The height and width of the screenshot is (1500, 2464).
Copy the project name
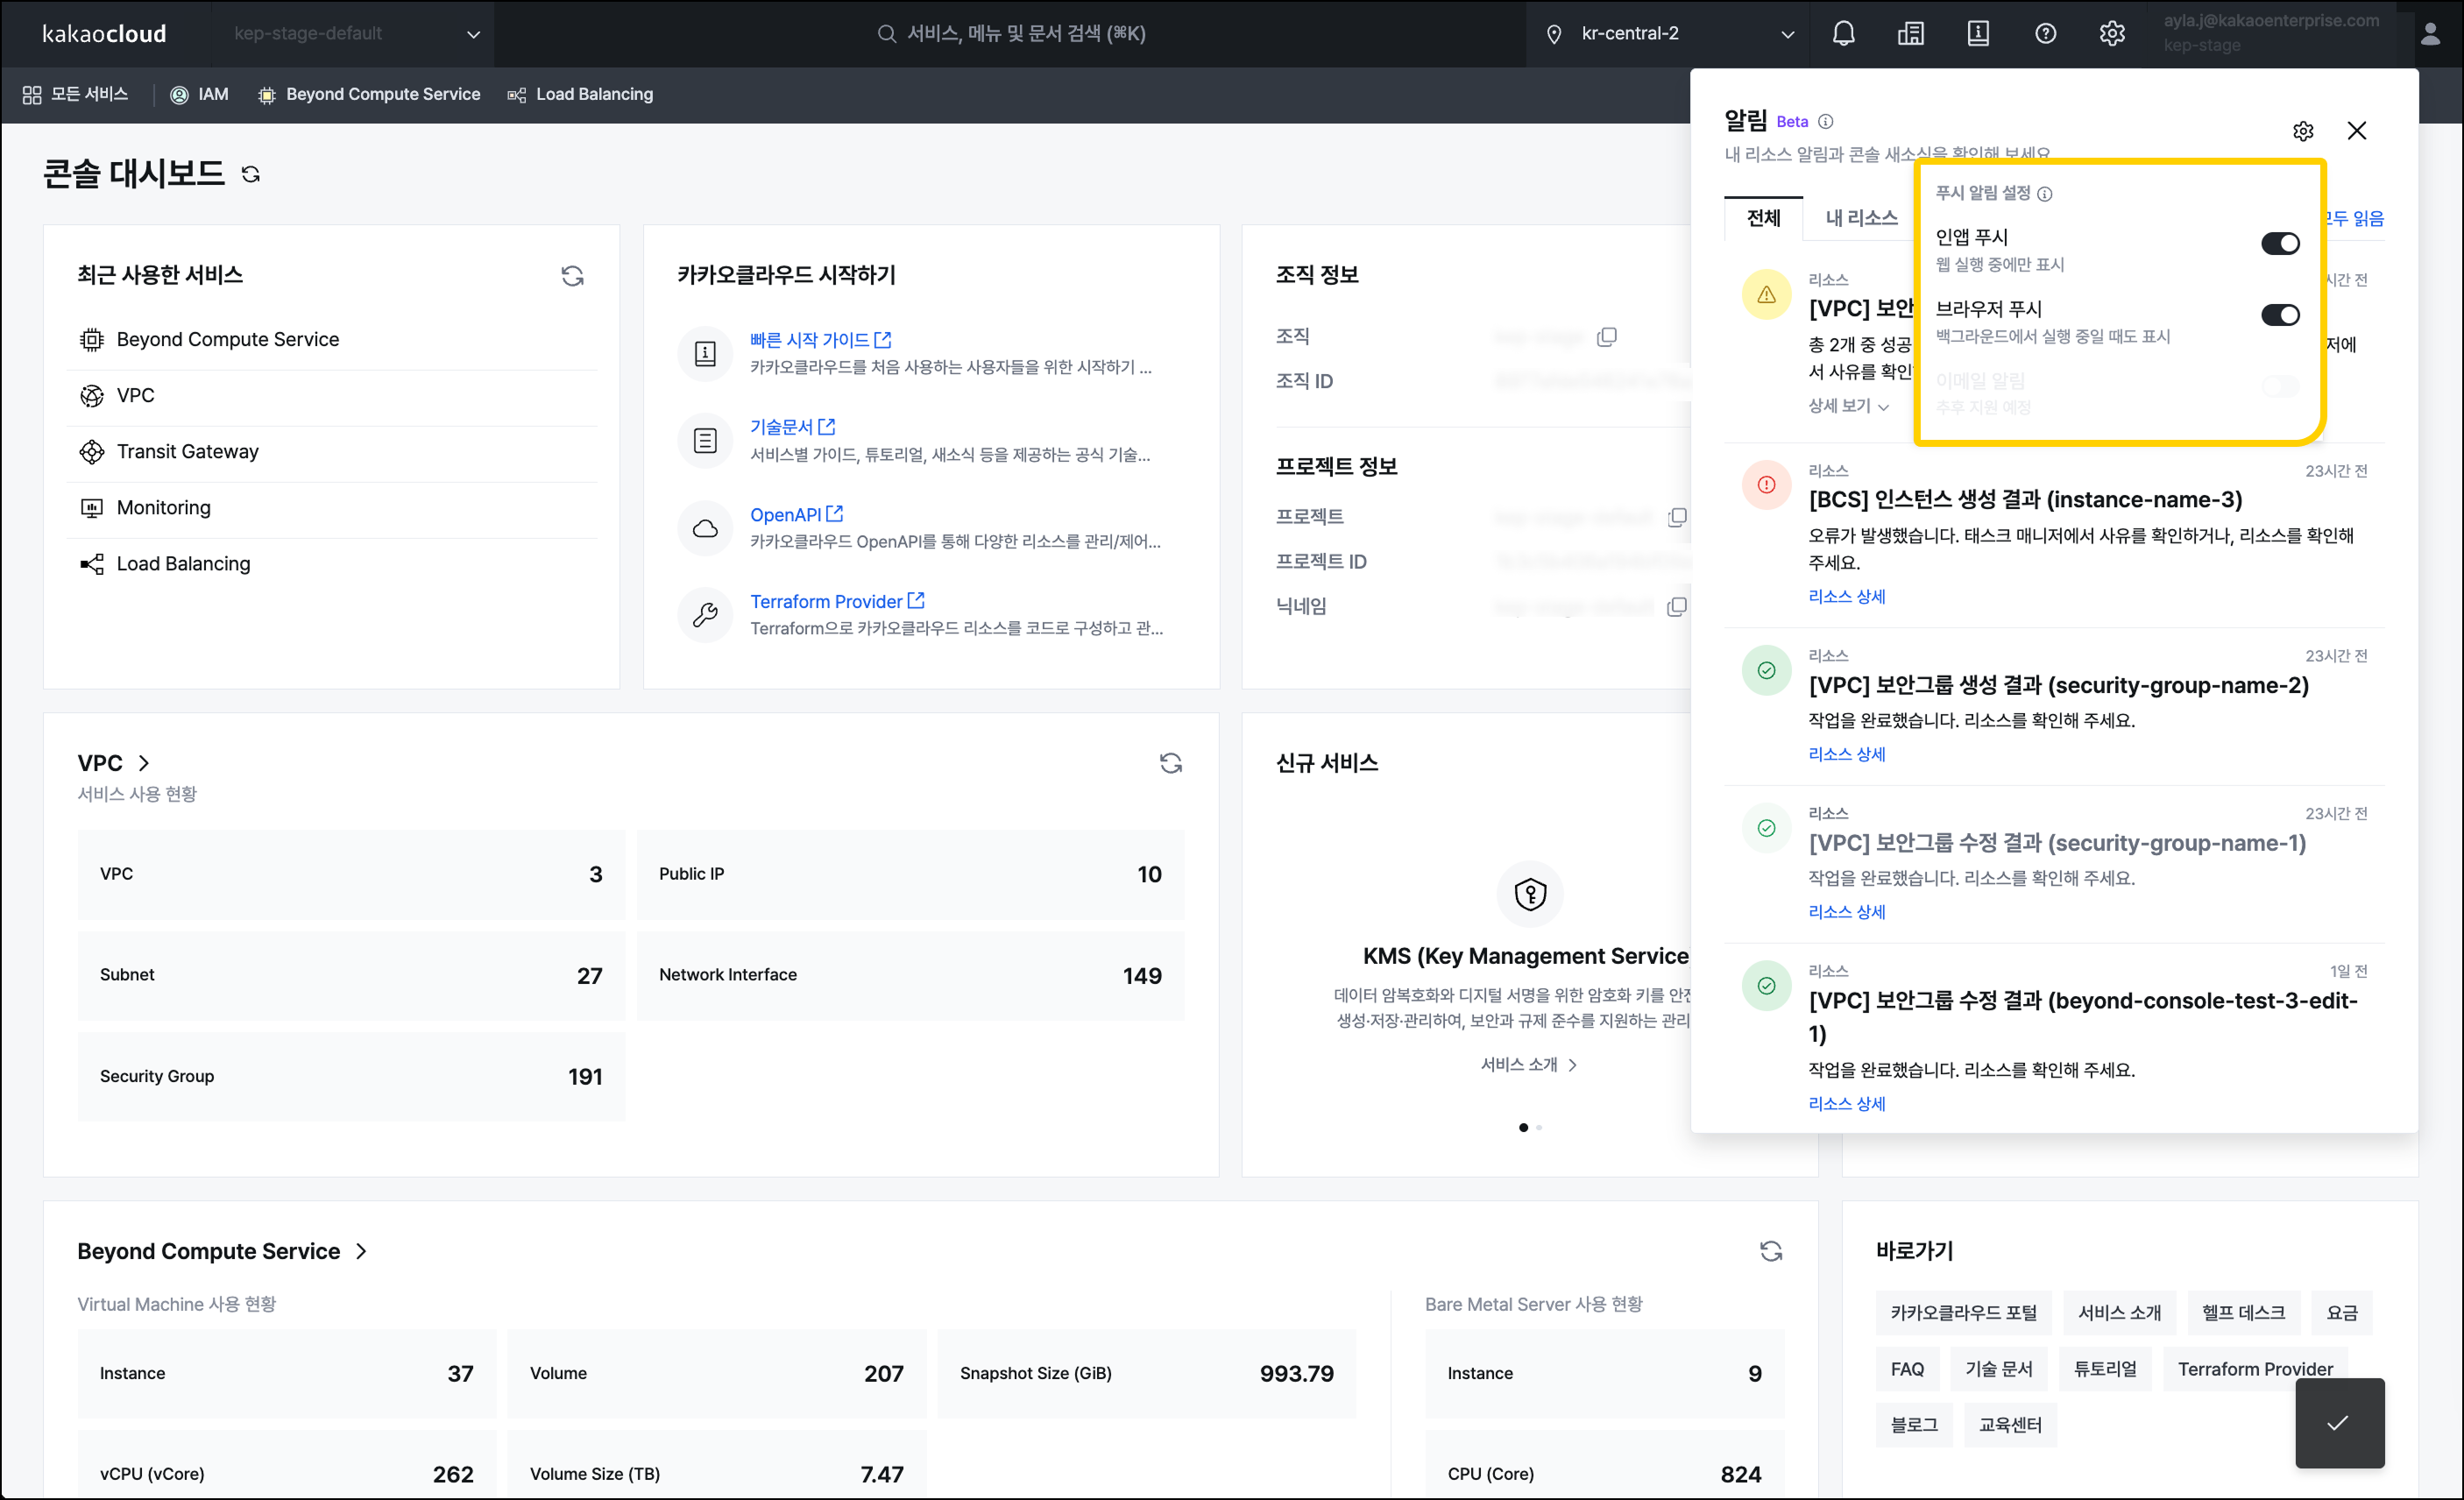point(1677,517)
